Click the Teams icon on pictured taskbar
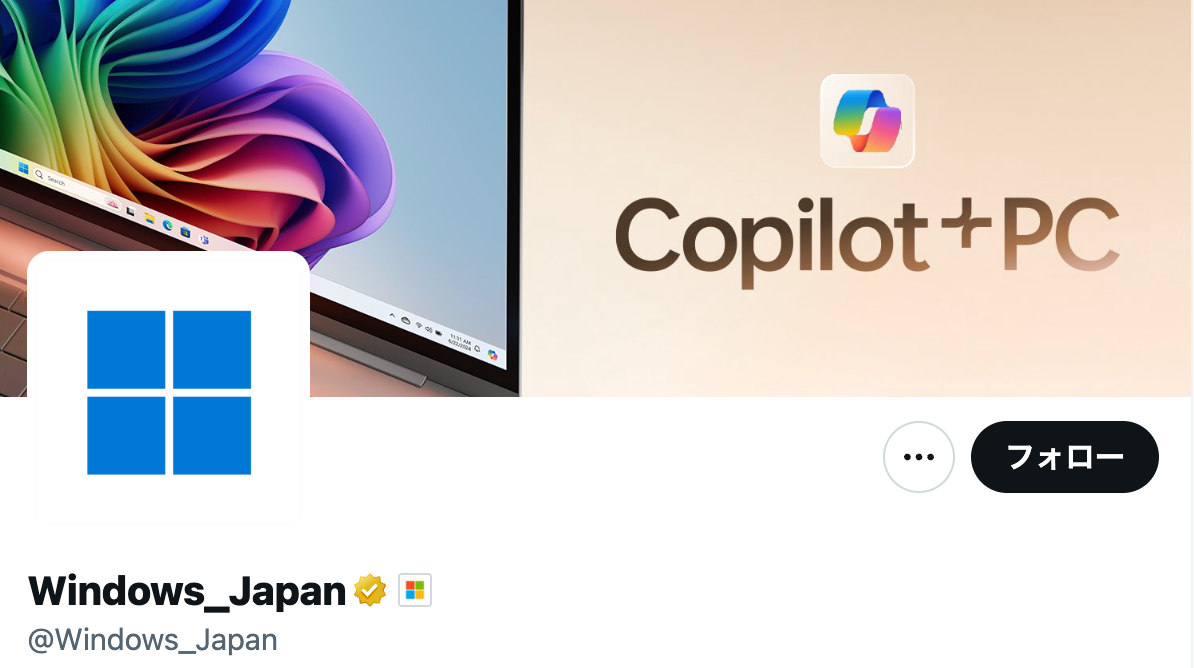Image resolution: width=1194 pixels, height=668 pixels. 204,239
